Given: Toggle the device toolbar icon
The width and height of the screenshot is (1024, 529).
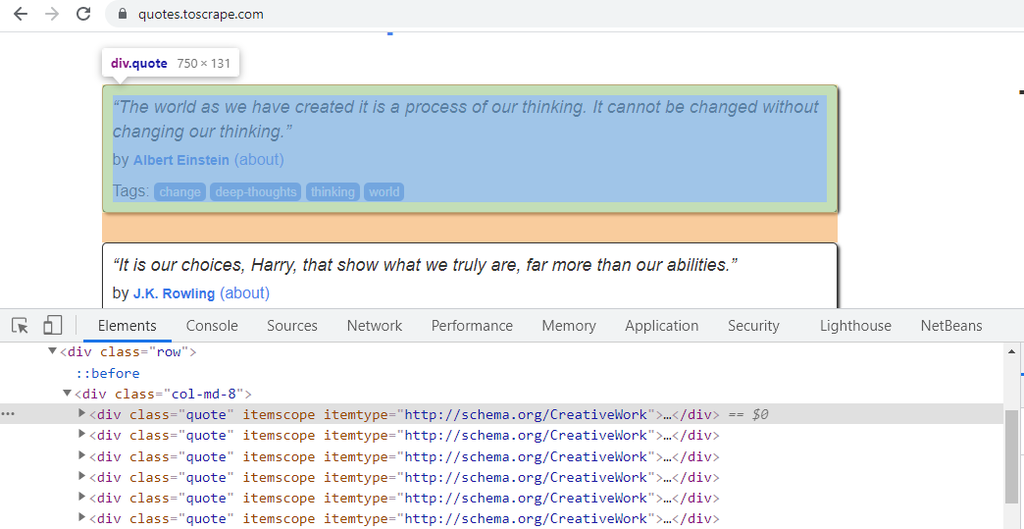Looking at the screenshot, I should click(52, 326).
